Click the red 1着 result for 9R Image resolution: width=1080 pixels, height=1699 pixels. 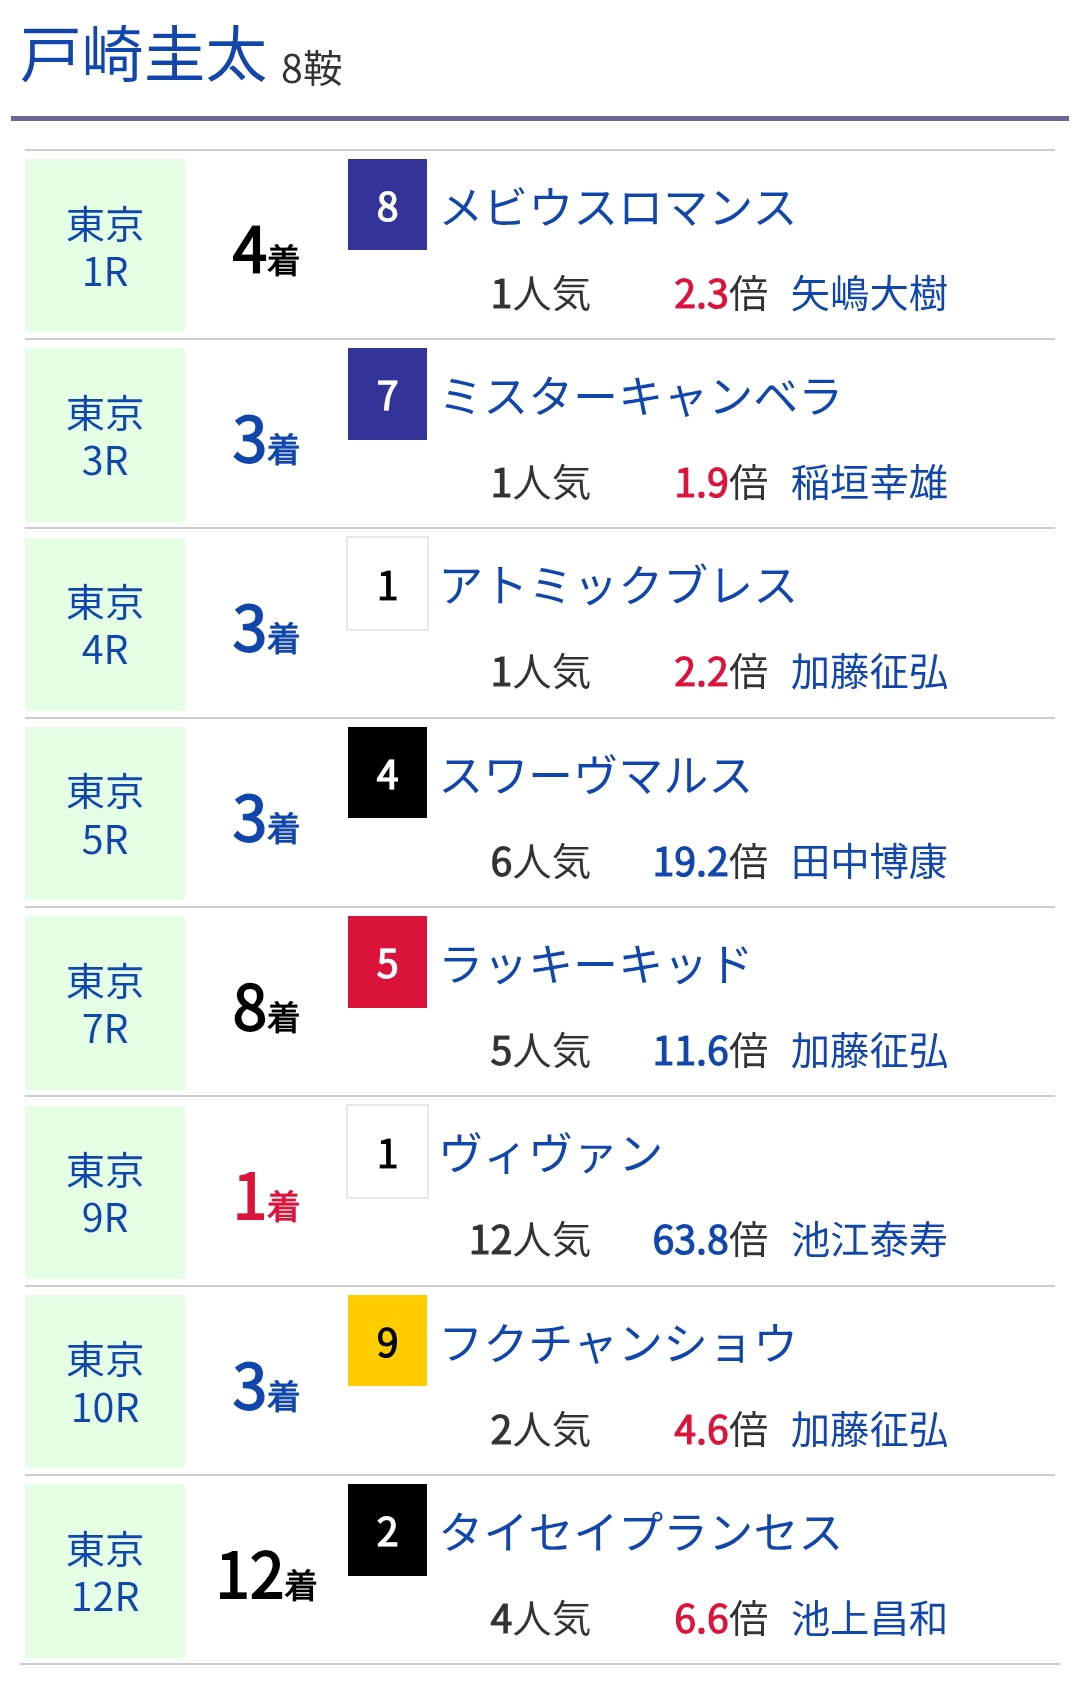266,1197
